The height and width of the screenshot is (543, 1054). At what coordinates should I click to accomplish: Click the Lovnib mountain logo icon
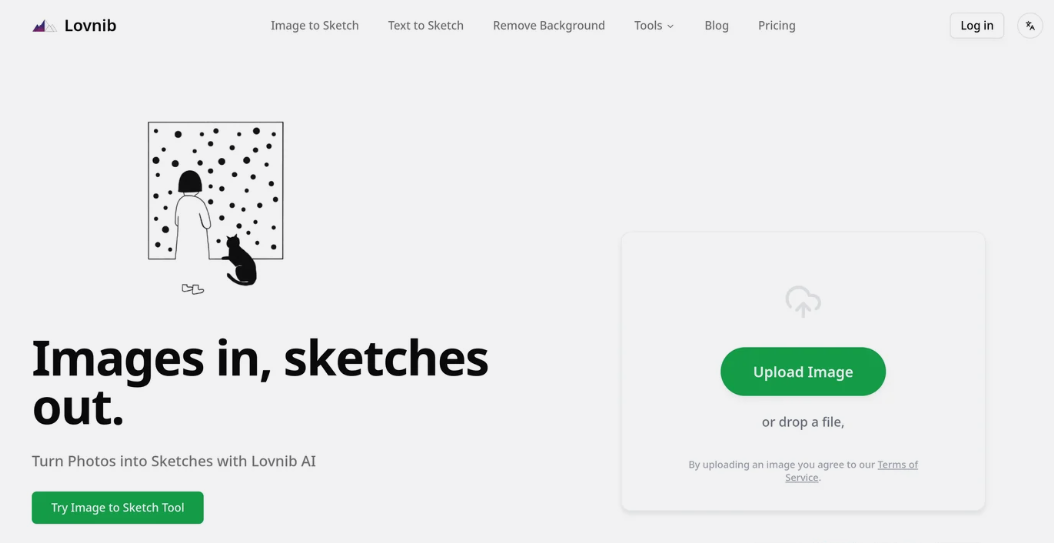pyautogui.click(x=44, y=26)
